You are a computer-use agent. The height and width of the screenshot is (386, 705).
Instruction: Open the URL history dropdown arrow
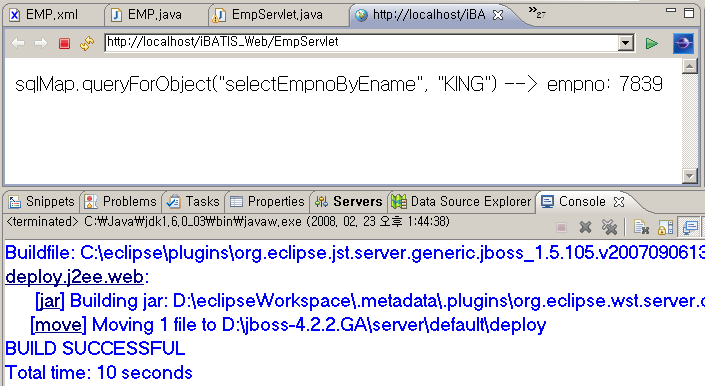625,43
